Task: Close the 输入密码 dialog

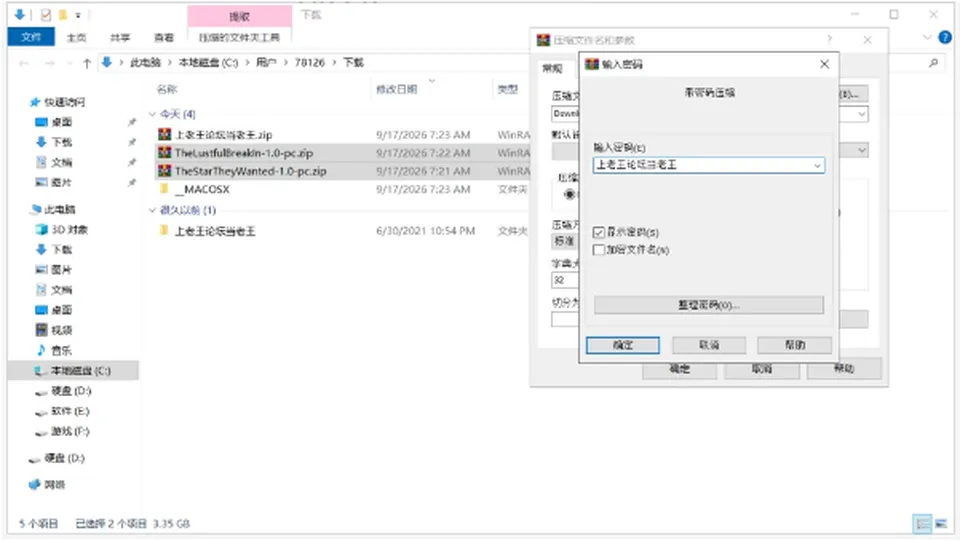Action: tap(824, 64)
